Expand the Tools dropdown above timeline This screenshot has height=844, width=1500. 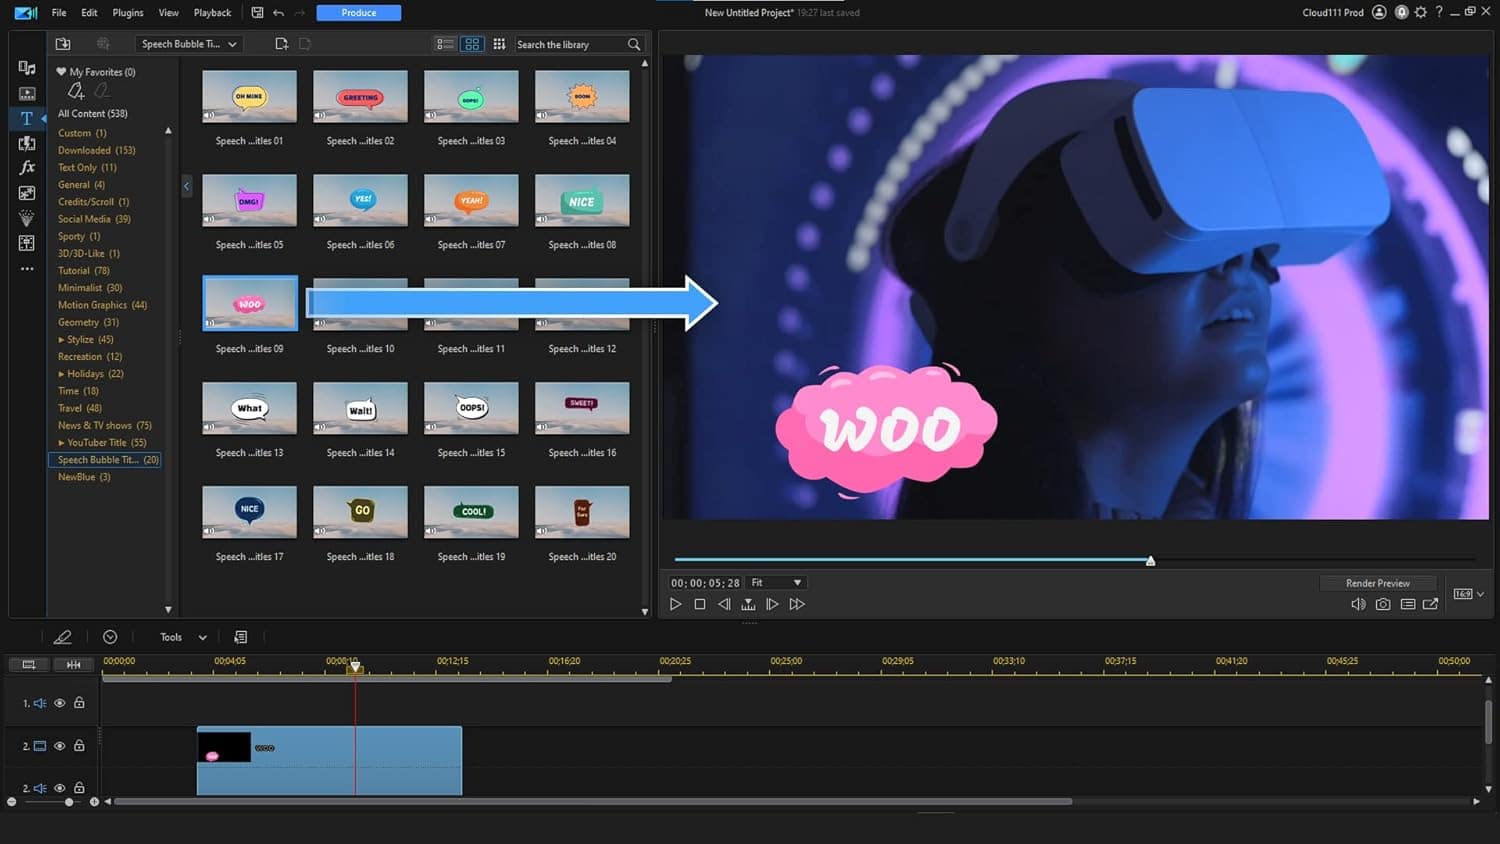pos(183,637)
